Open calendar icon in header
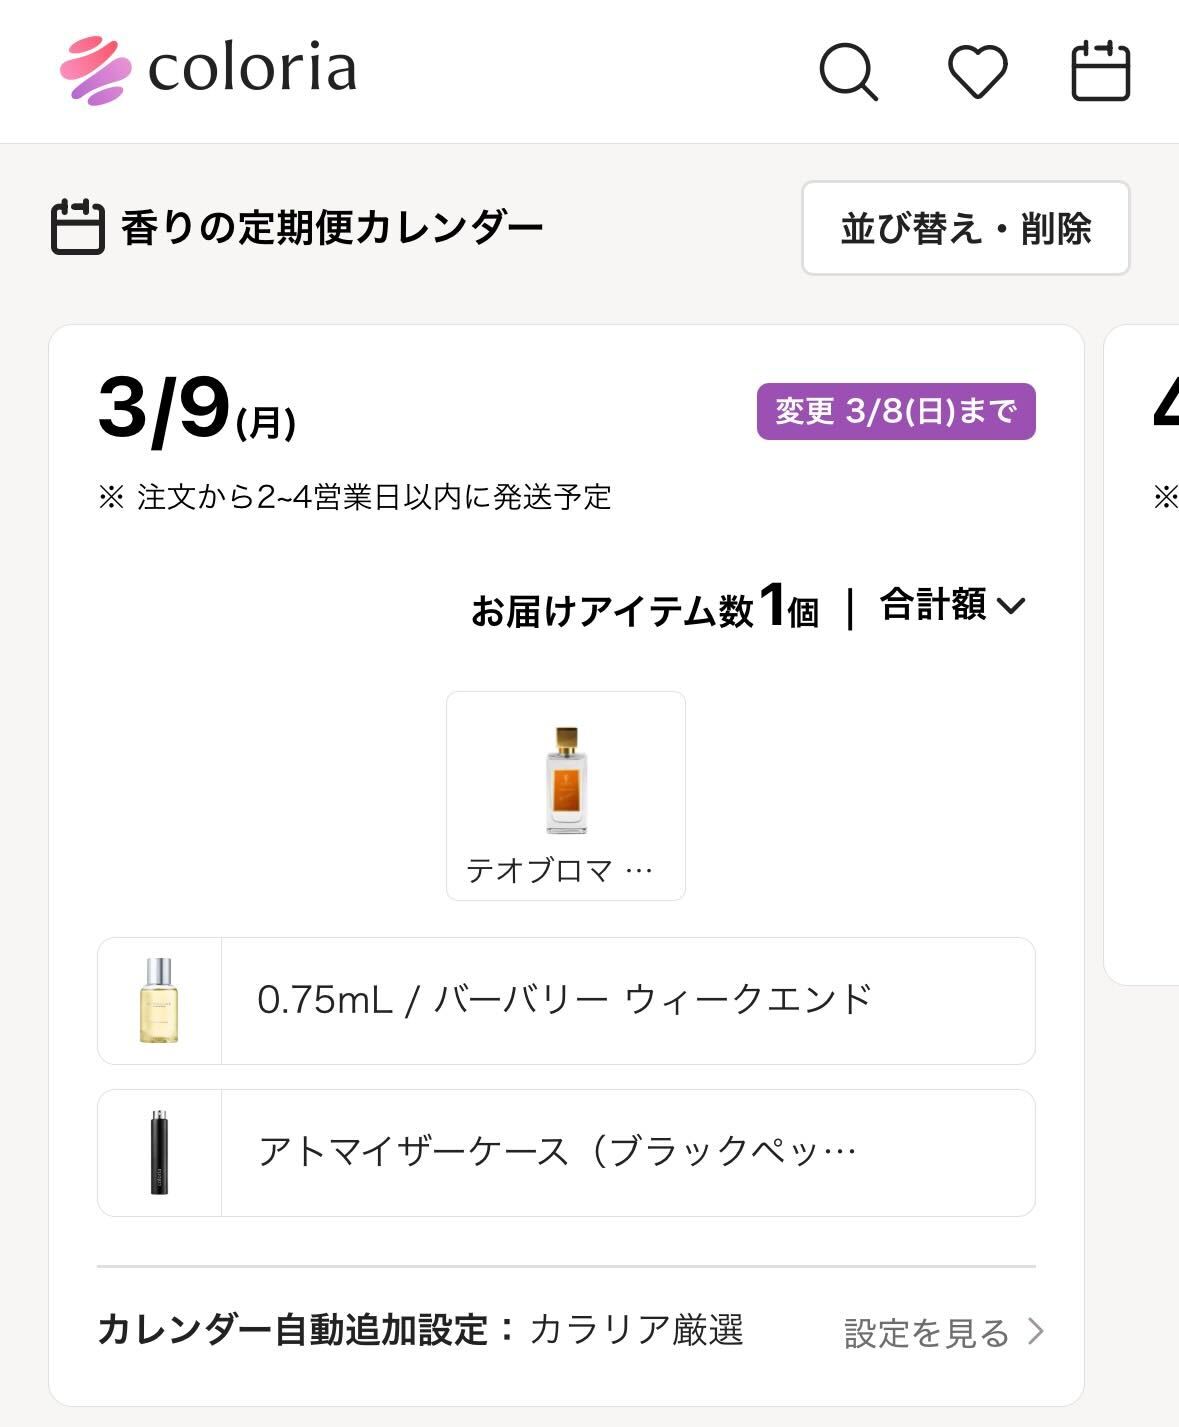 coord(1100,71)
